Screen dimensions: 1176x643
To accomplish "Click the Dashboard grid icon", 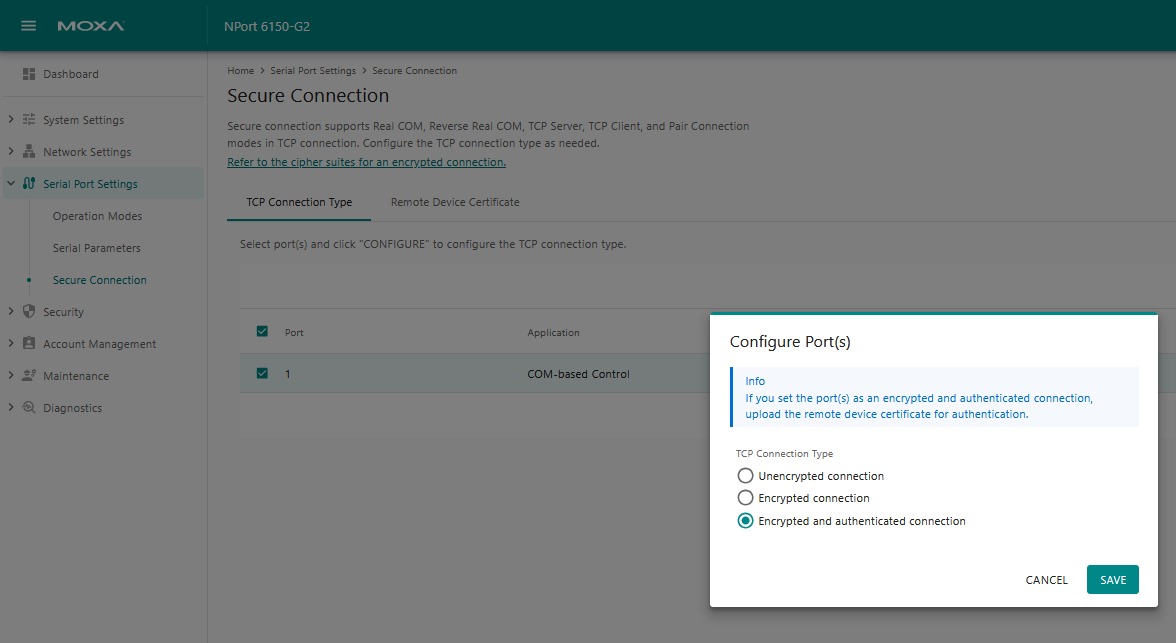I will click(29, 74).
